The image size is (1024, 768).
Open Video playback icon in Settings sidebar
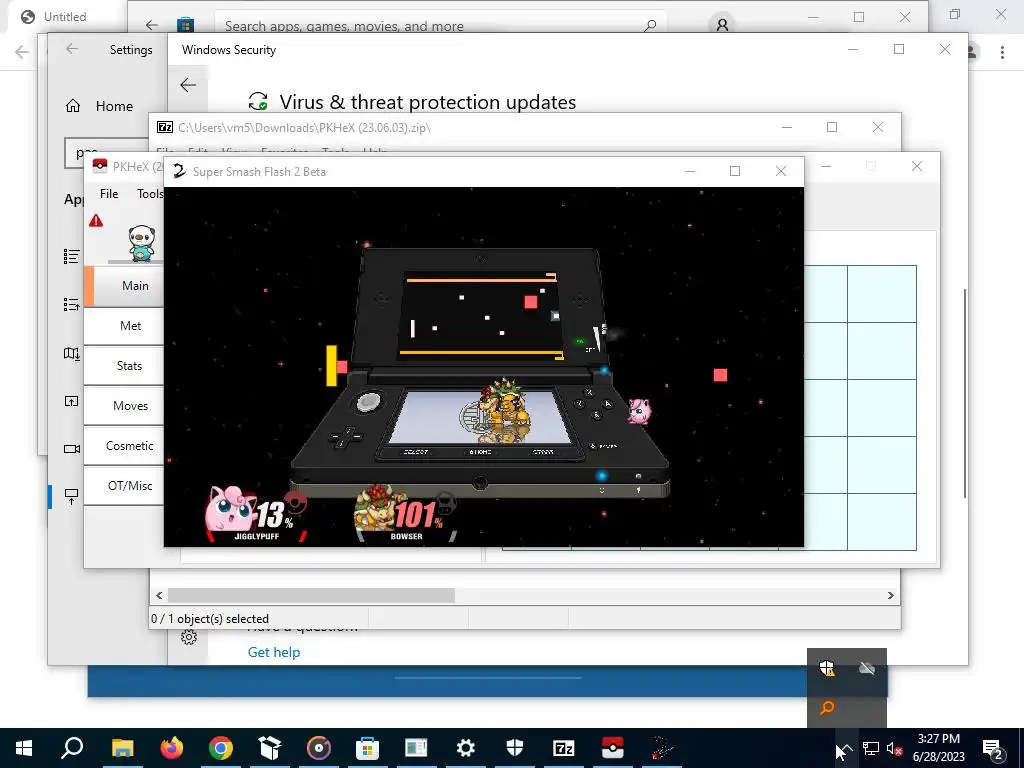pyautogui.click(x=72, y=449)
